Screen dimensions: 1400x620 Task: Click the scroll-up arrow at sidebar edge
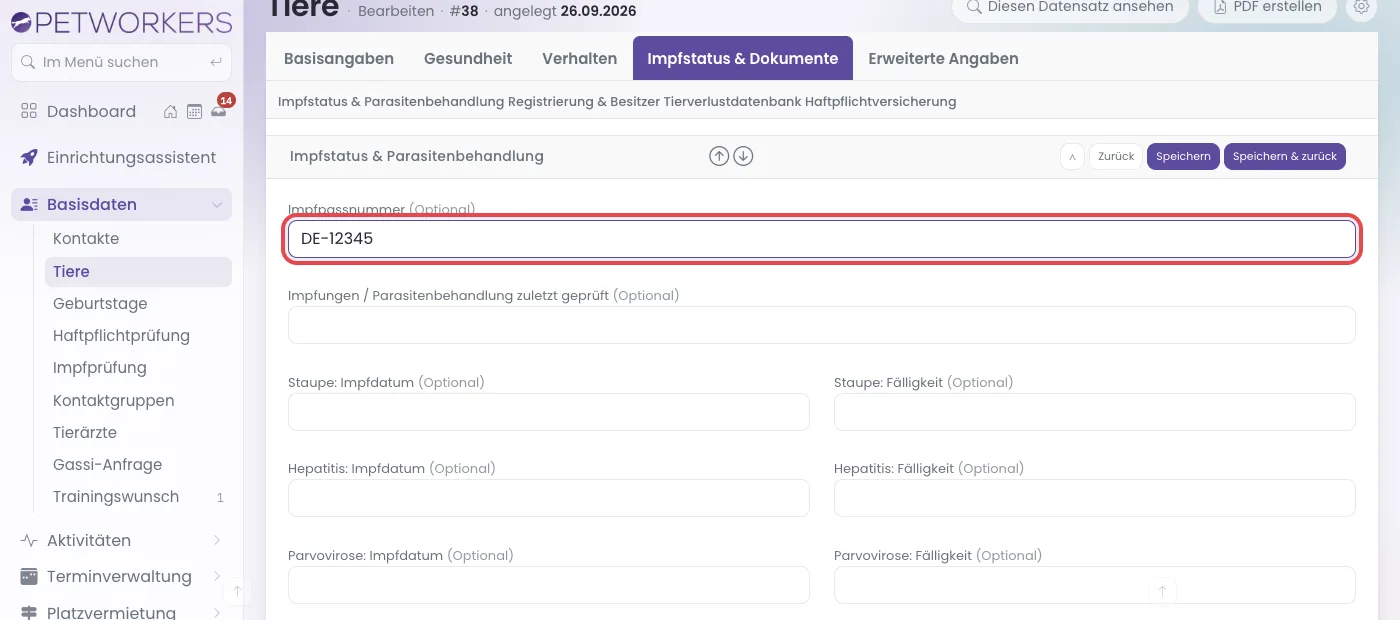click(x=237, y=591)
